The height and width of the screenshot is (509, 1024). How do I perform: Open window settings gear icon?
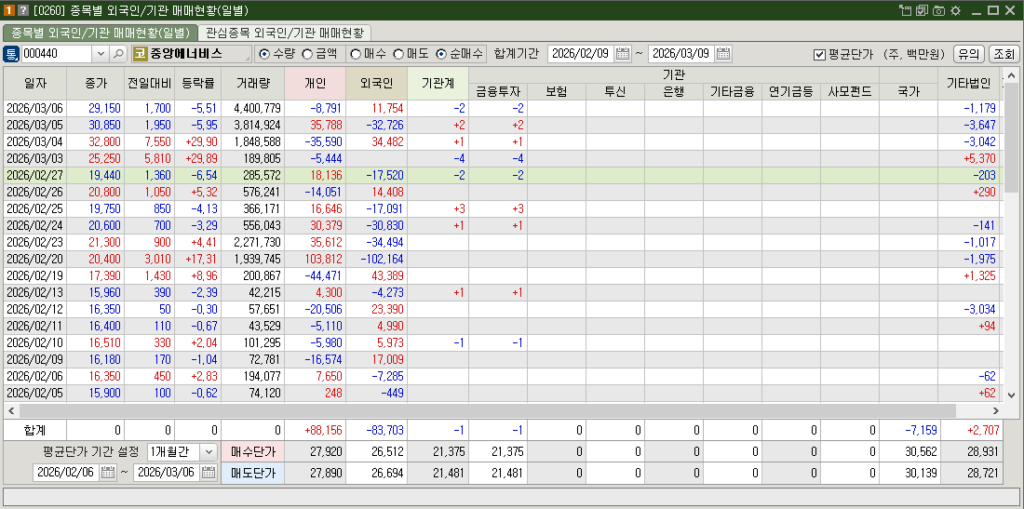(955, 10)
